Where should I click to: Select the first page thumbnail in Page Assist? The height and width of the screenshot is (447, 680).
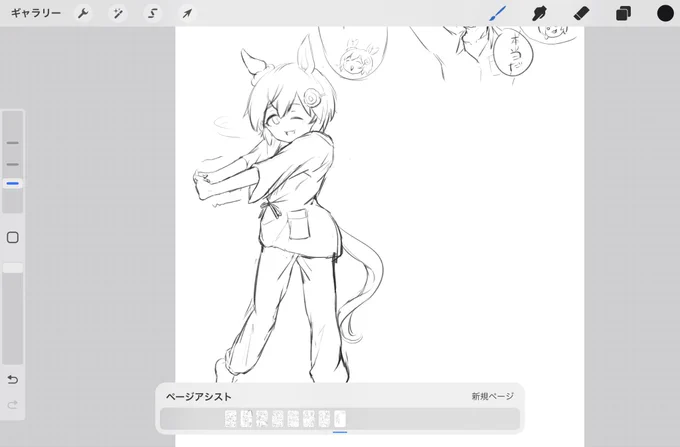coord(231,419)
